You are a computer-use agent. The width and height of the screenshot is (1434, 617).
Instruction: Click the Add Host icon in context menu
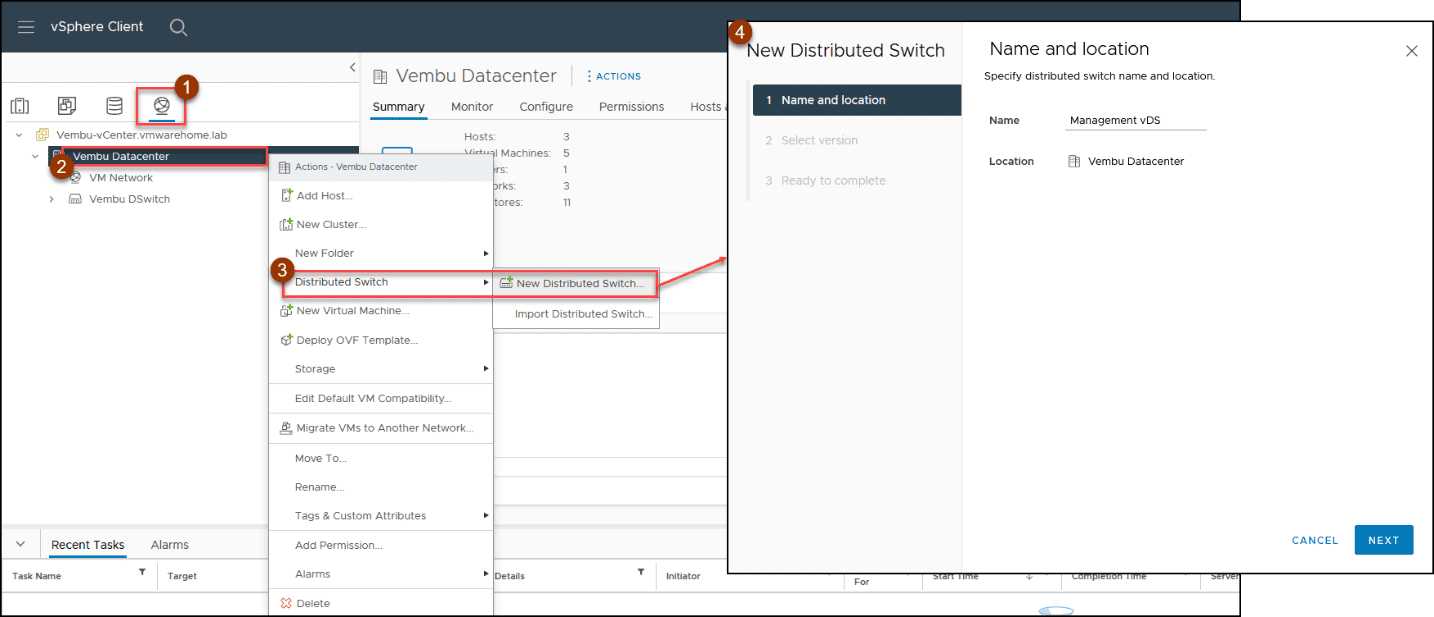coord(286,195)
